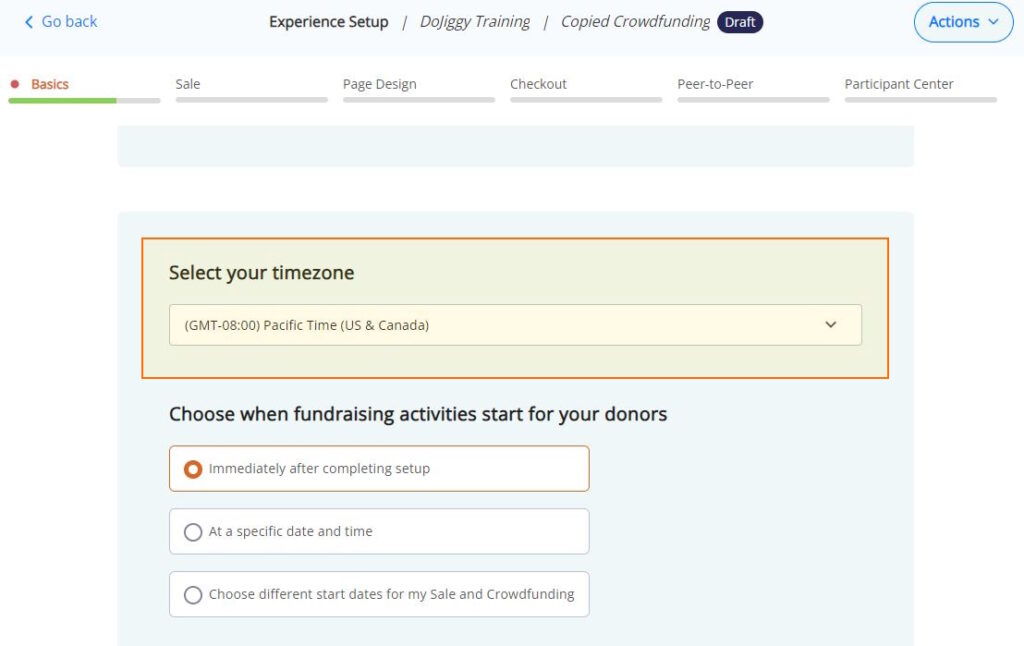Click the Go back link
Image resolution: width=1024 pixels, height=646 pixels.
(69, 22)
